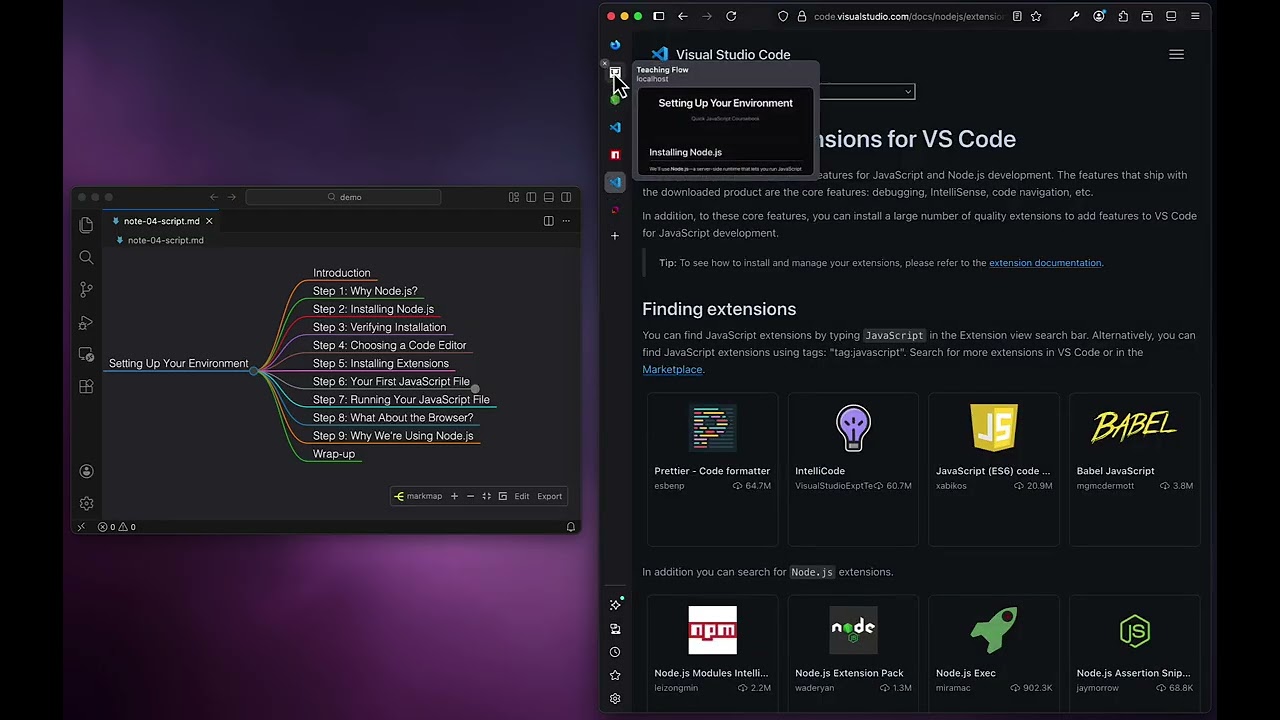Open the Manage gear in VS Code activity bar
This screenshot has width=1280, height=720.
(86, 504)
